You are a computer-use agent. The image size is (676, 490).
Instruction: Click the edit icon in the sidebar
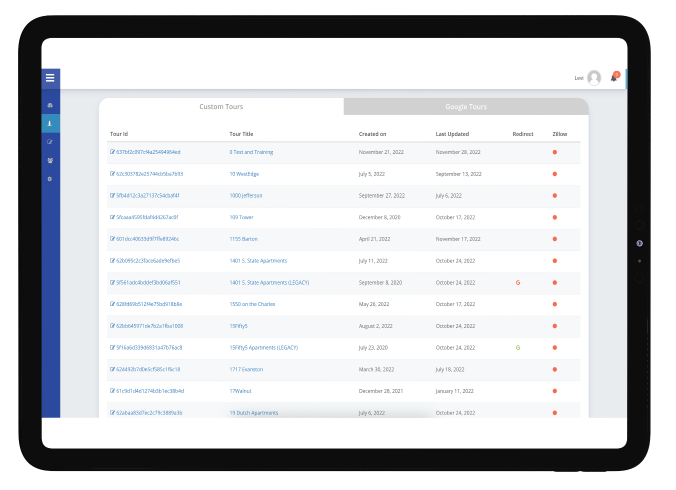tap(50, 142)
